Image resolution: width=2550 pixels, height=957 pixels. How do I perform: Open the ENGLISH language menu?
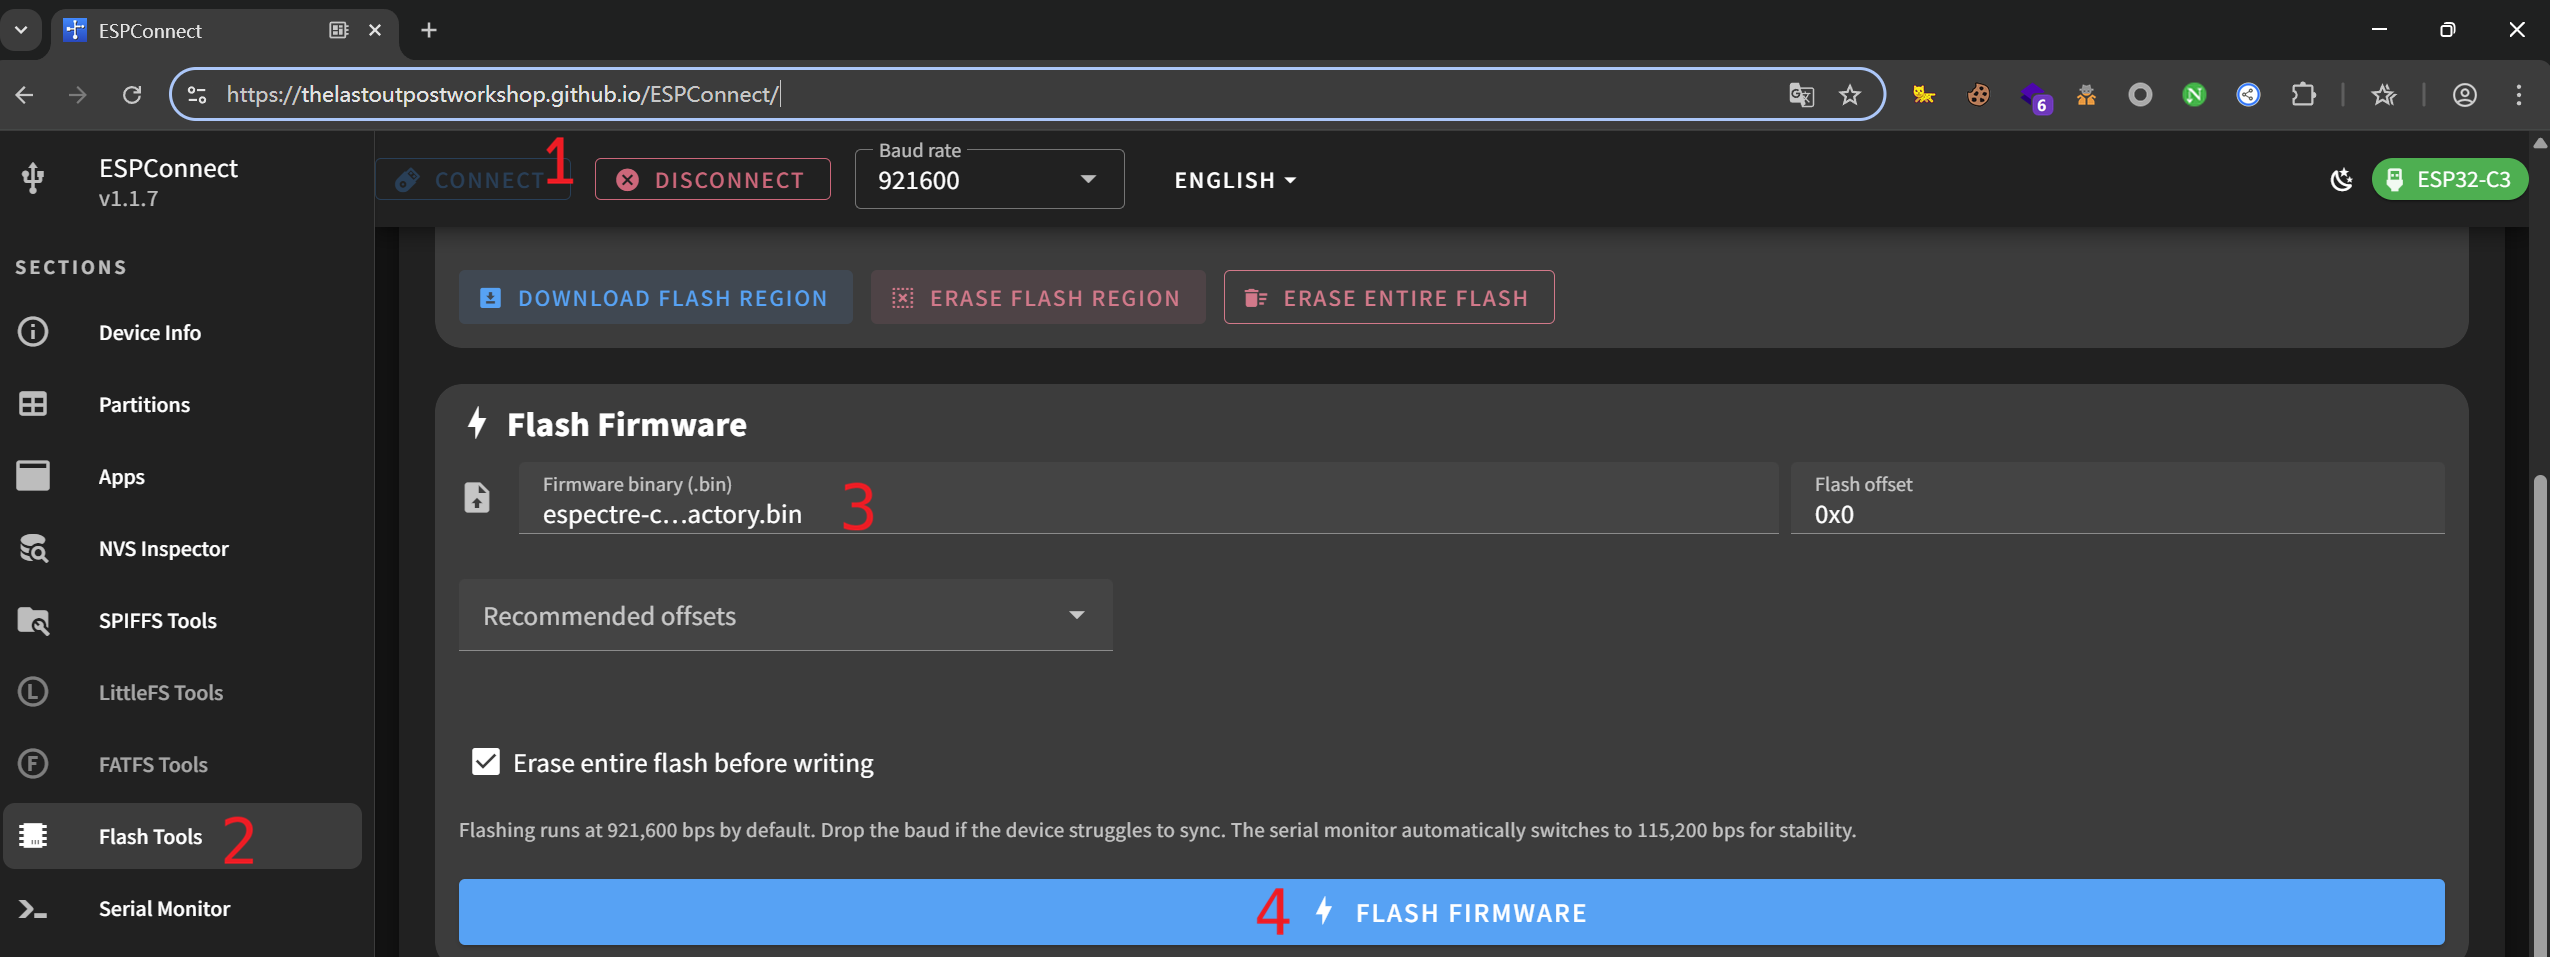coord(1235,181)
